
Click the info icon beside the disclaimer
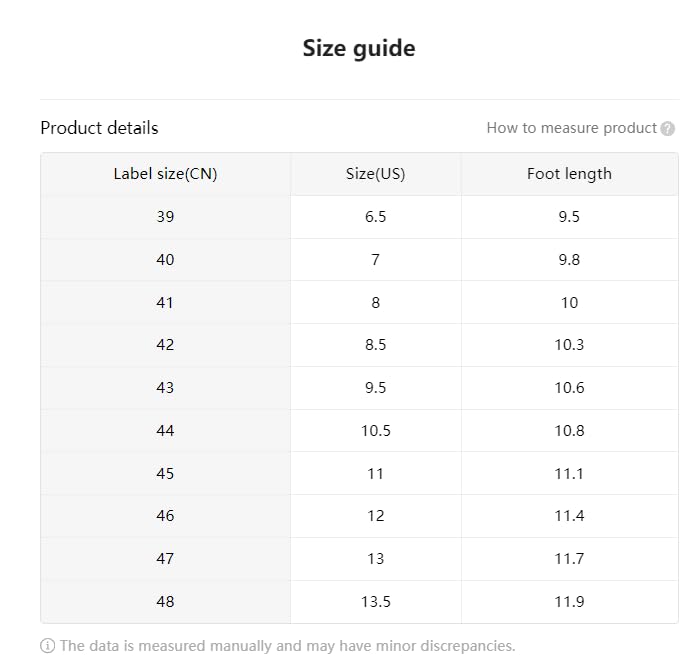coord(47,646)
